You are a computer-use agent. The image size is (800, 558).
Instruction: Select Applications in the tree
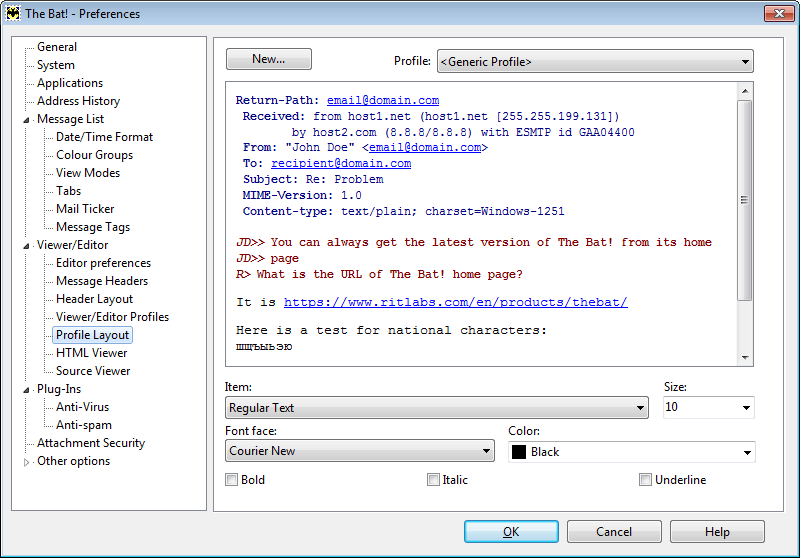(70, 83)
